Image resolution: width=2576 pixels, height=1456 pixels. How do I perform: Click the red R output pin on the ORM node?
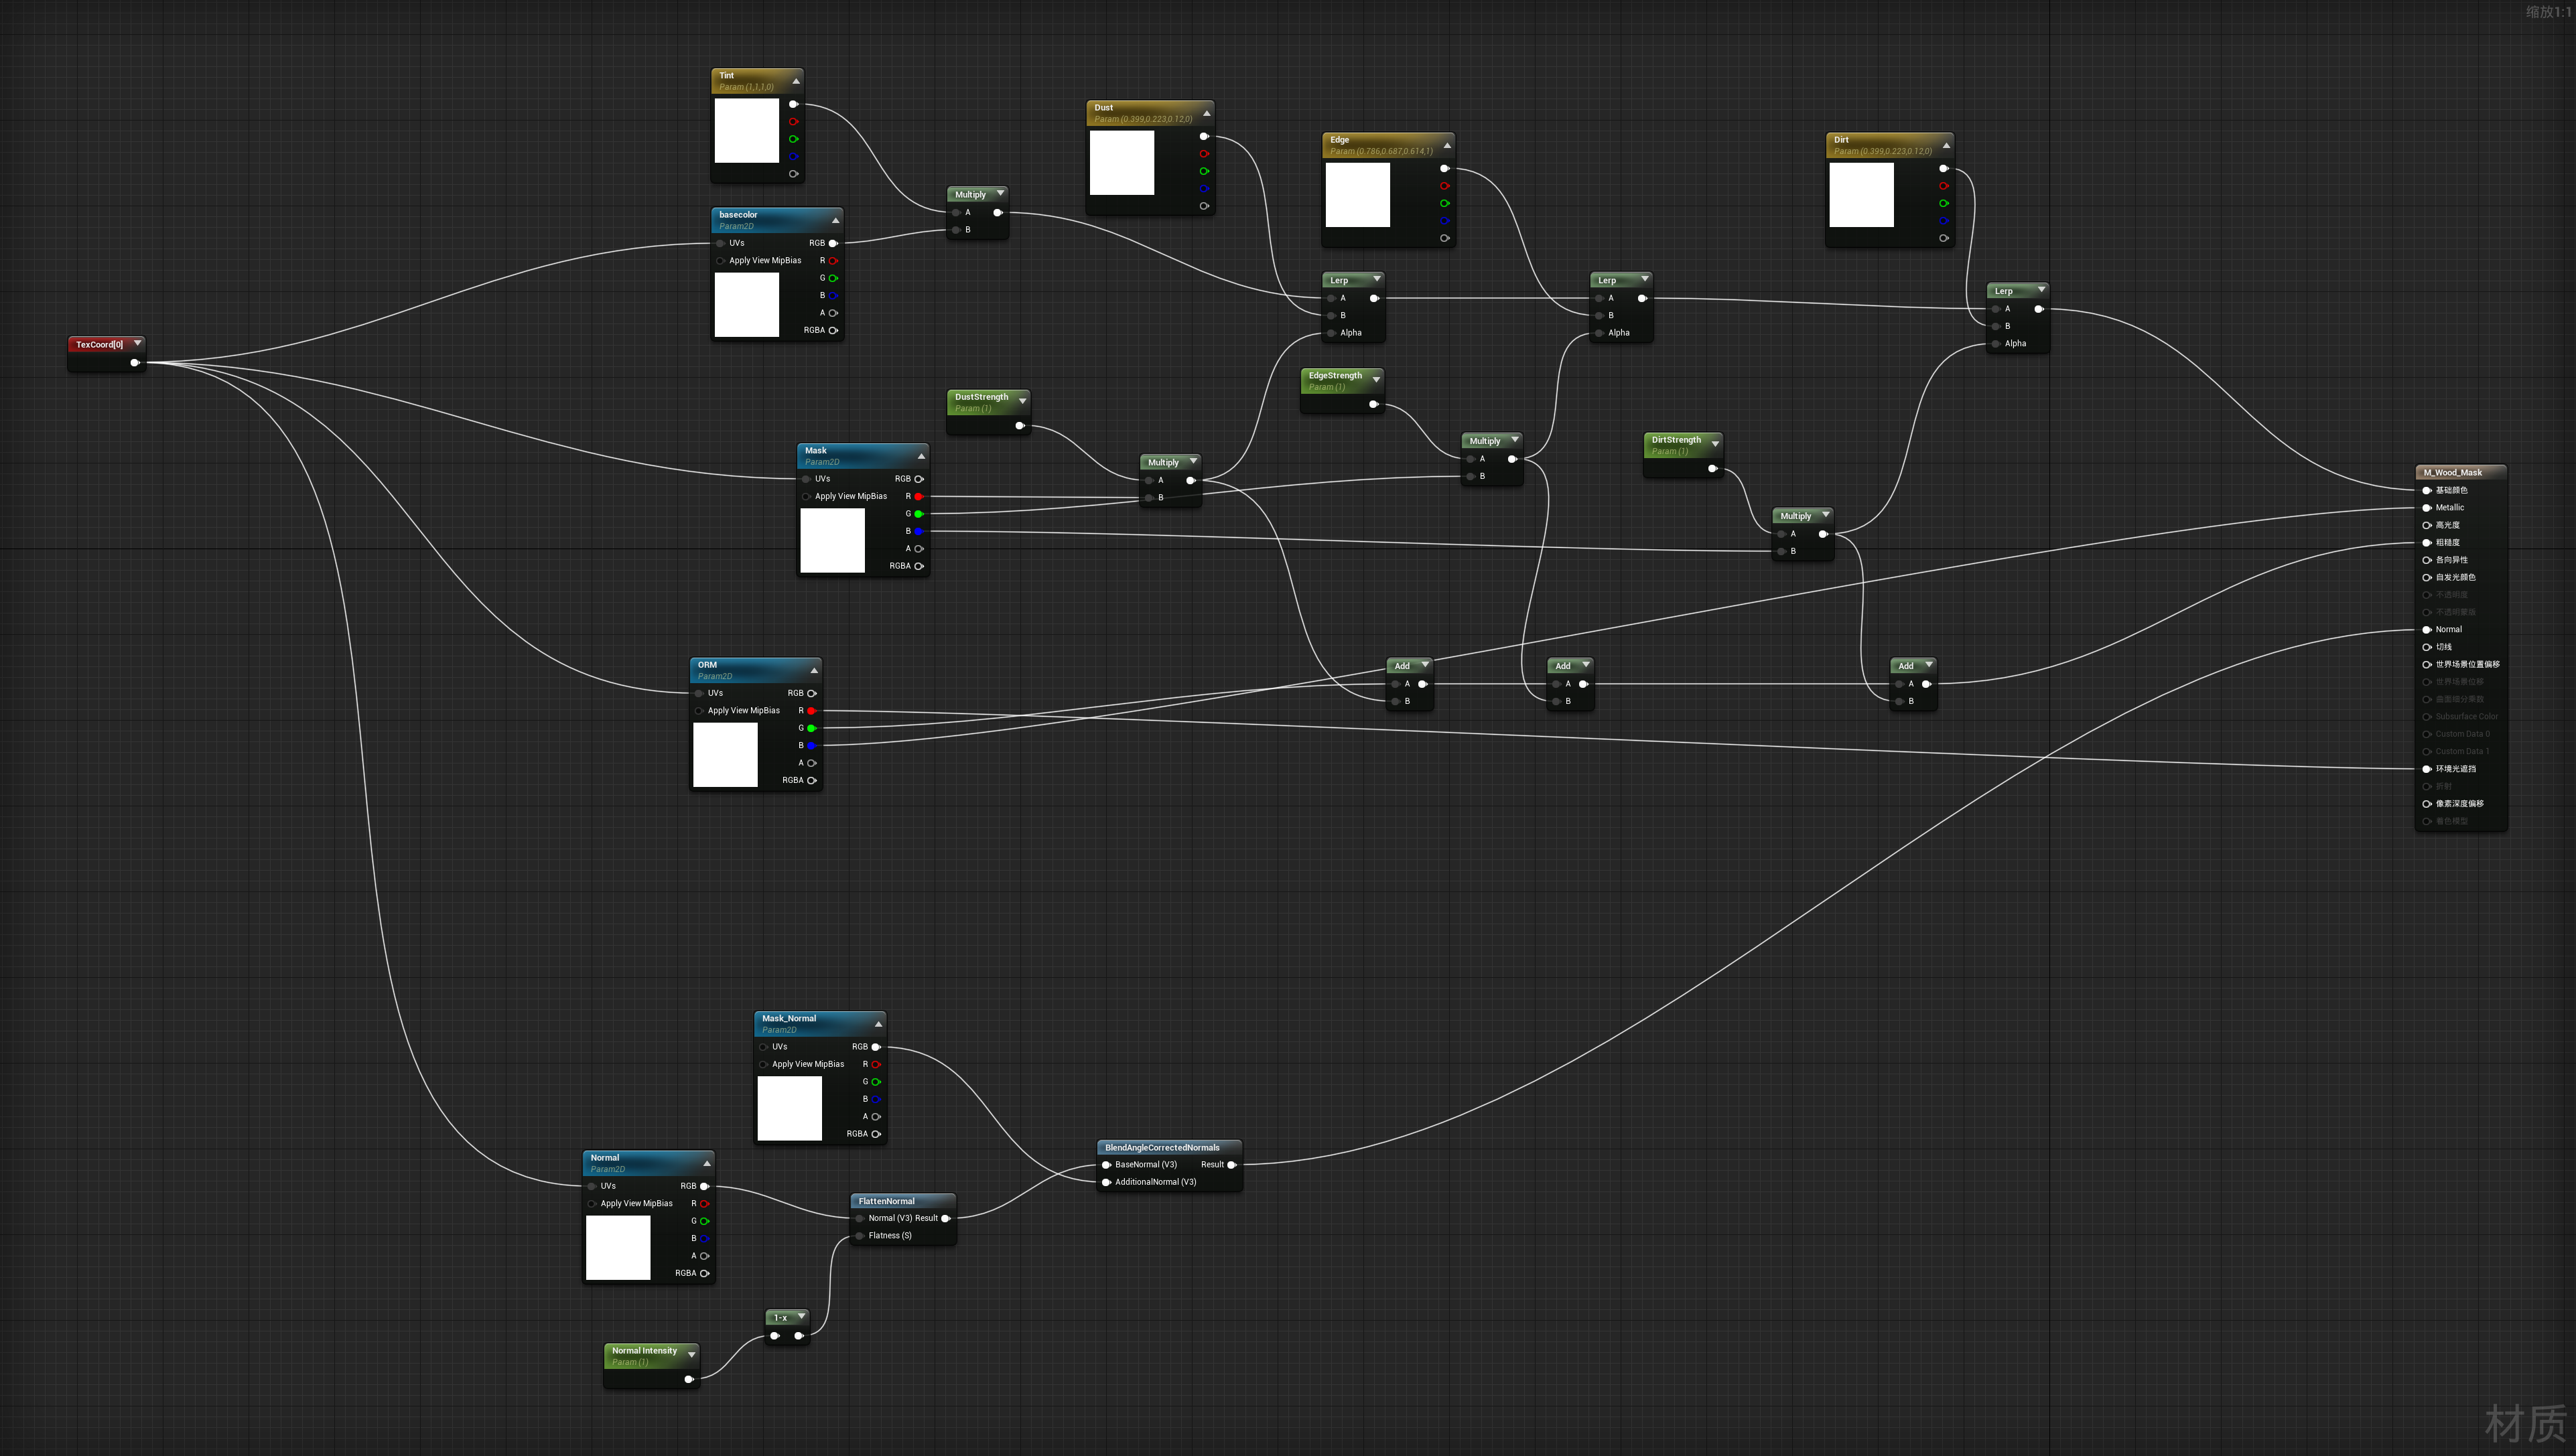coord(812,710)
